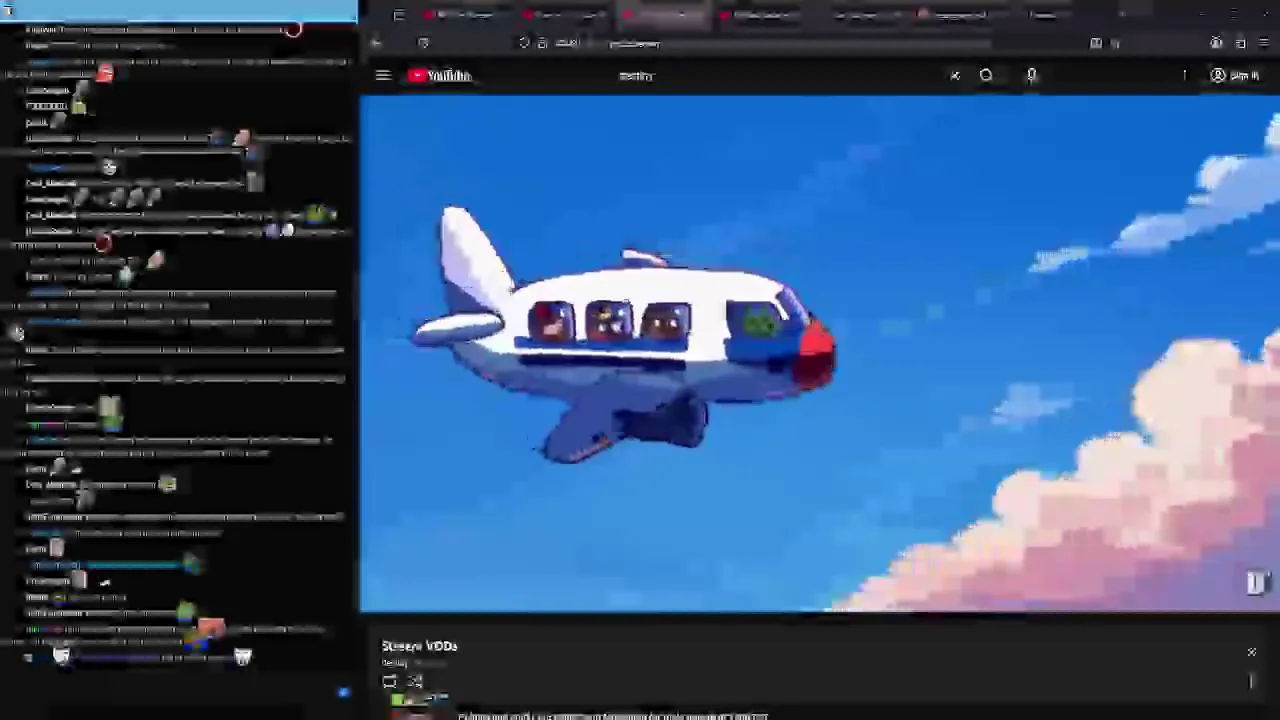Open YouTube settings three-dot menu
Screen dimensions: 1280x720
click(x=1184, y=75)
